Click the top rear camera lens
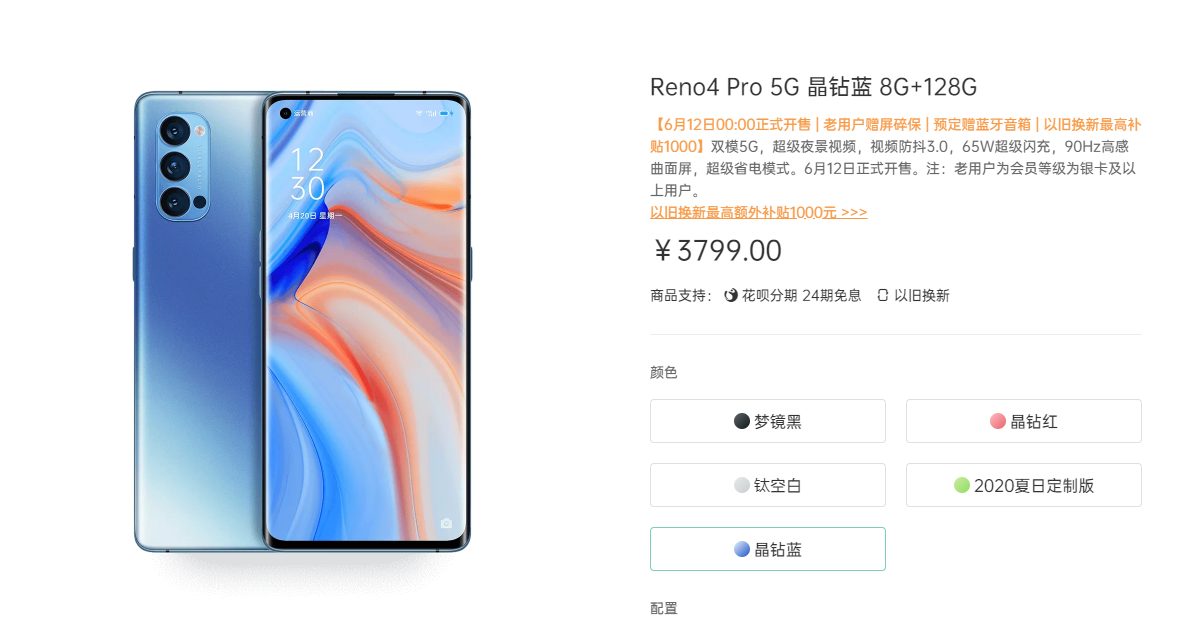The height and width of the screenshot is (626, 1193). pos(174,131)
